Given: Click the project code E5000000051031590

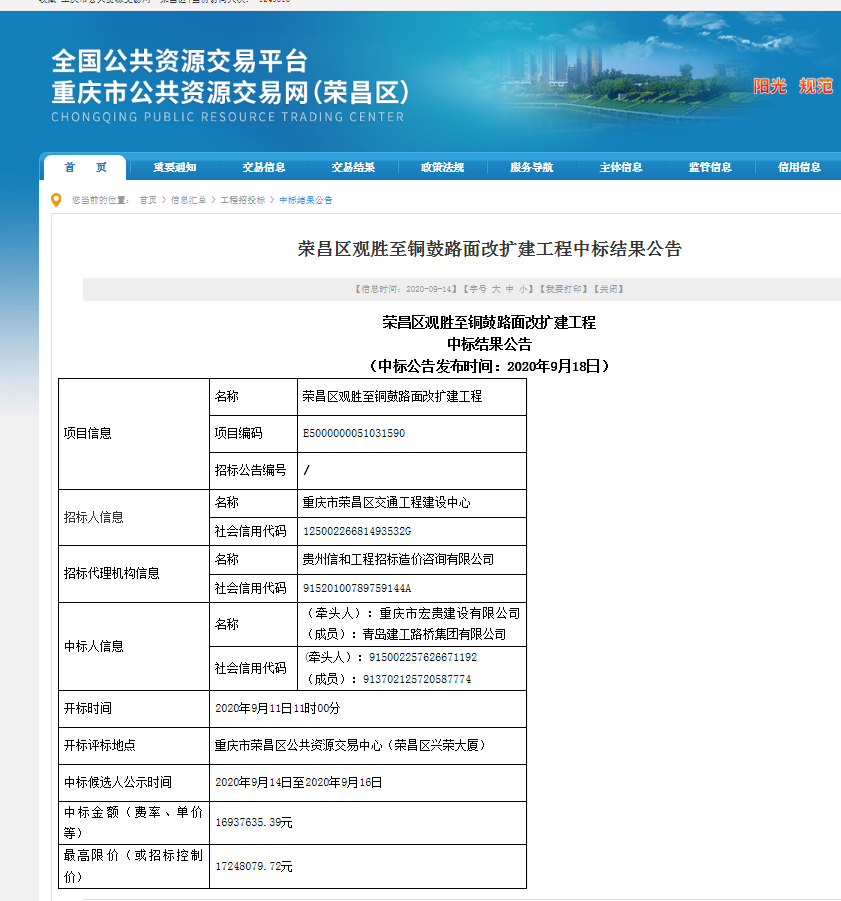Looking at the screenshot, I should click(354, 433).
